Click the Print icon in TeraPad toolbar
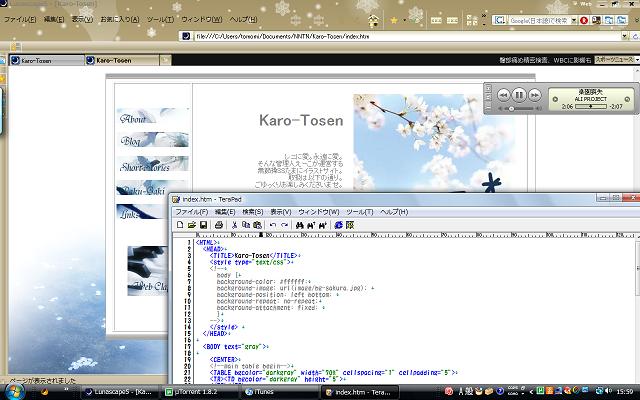The image size is (640, 400). (x=218, y=226)
